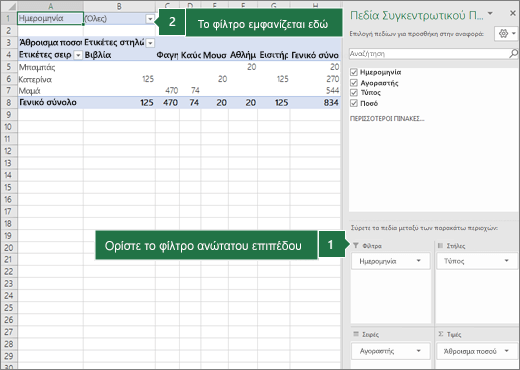Select the cell with value 74 in Μαμά row
The width and height of the screenshot is (520, 370).
tap(190, 91)
